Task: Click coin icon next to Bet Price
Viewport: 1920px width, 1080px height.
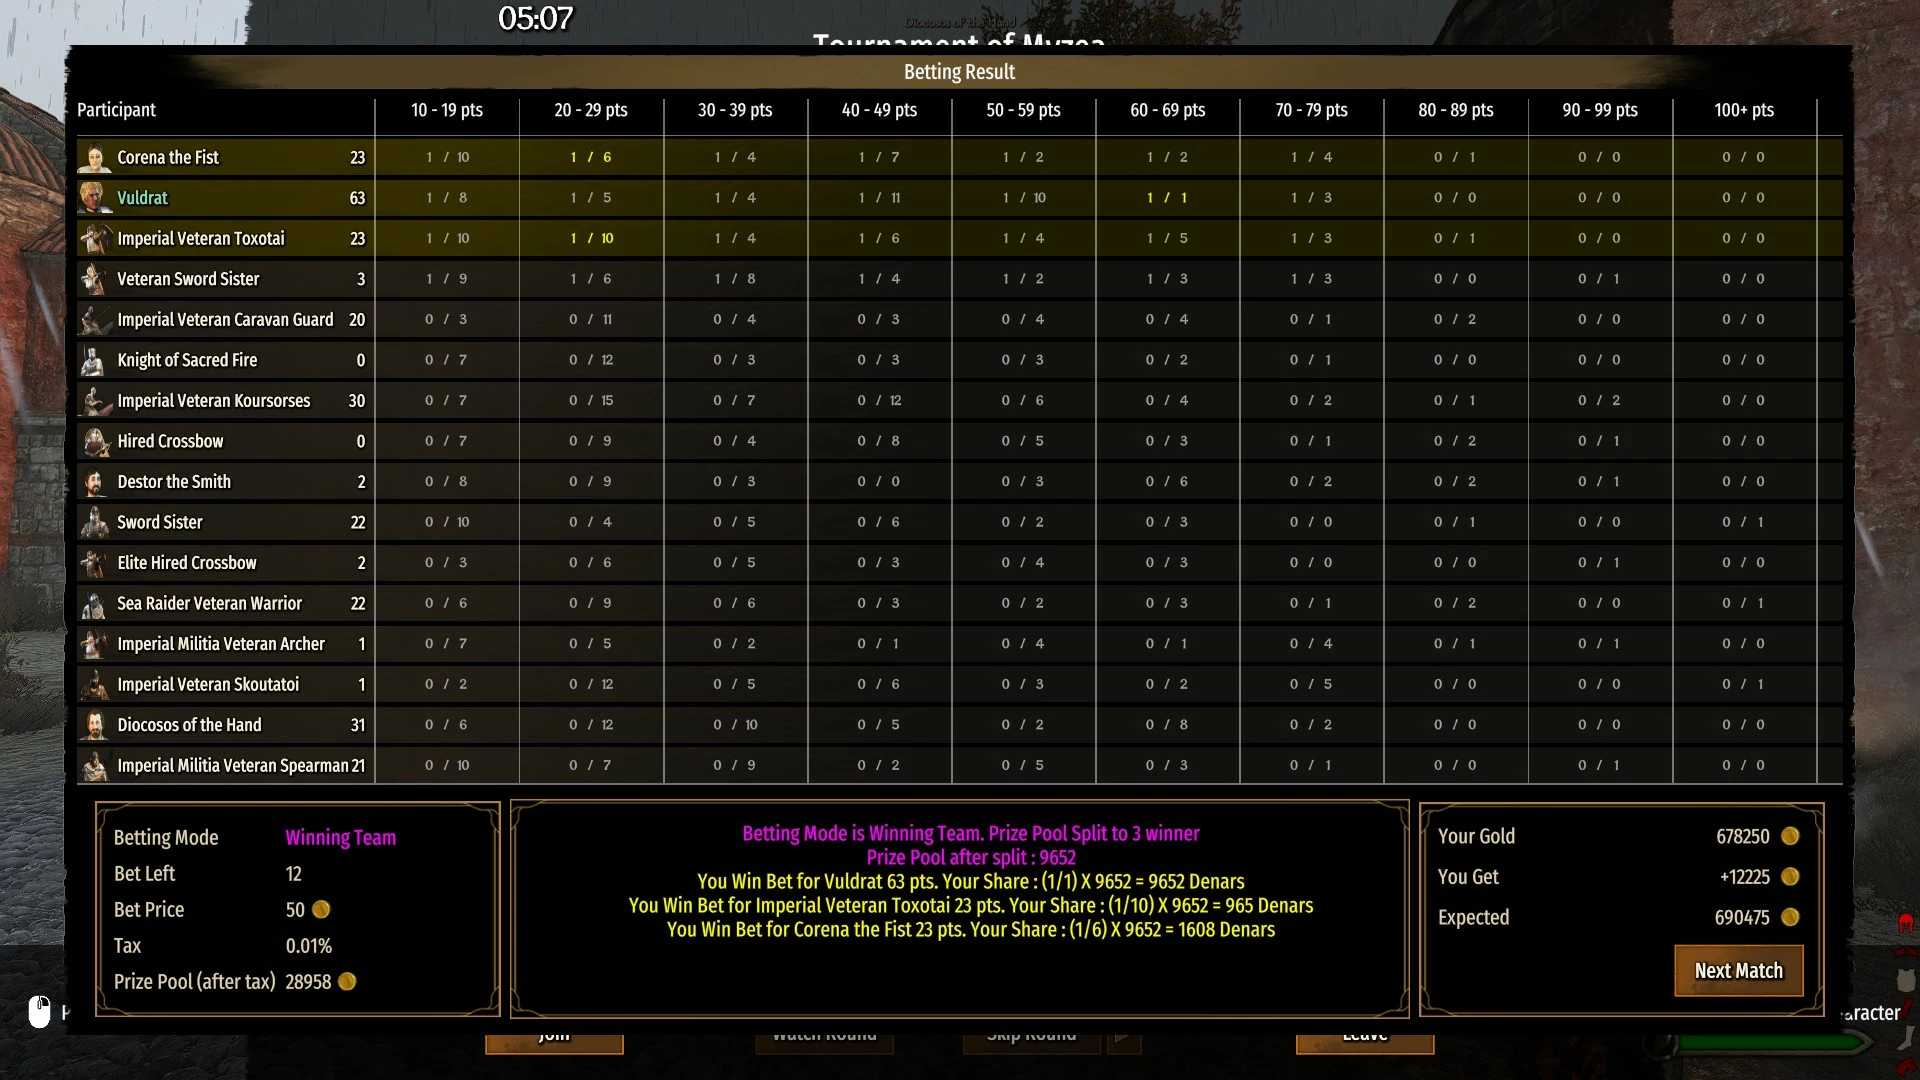Action: click(321, 910)
